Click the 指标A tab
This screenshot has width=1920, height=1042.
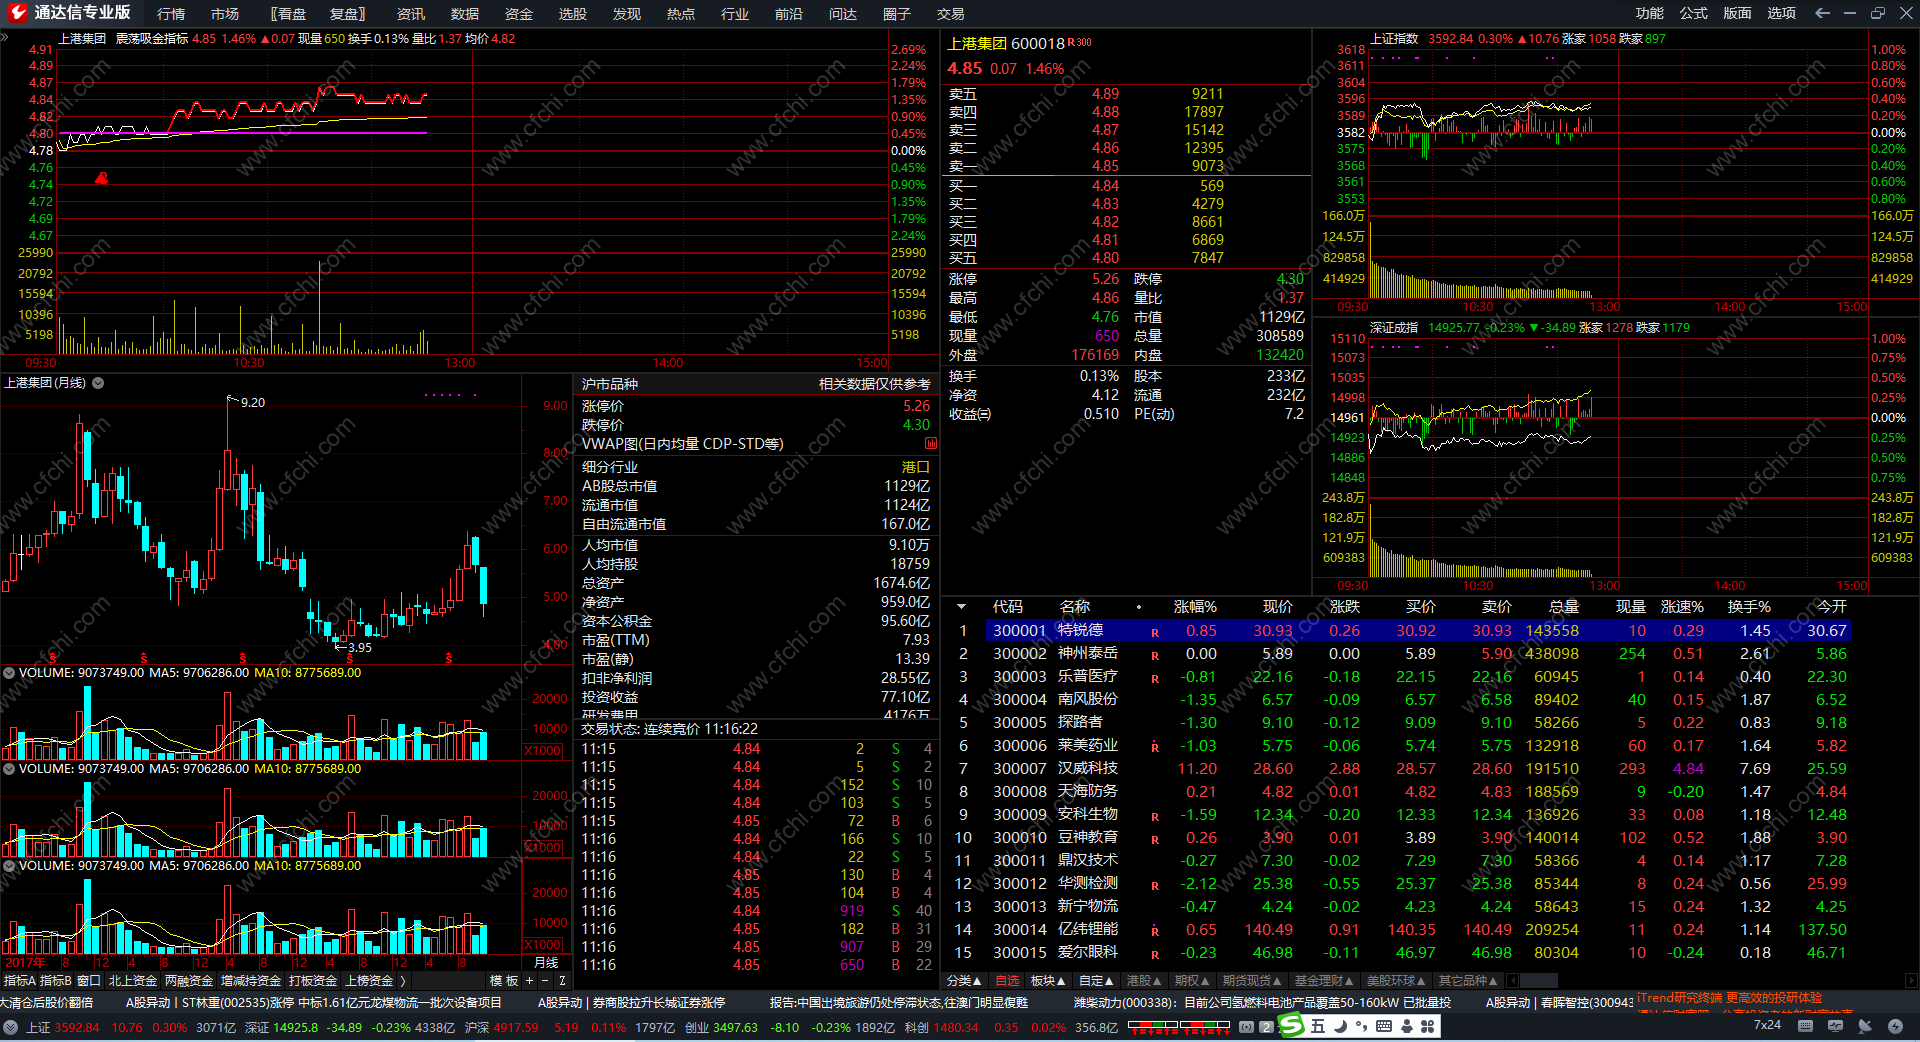point(19,981)
